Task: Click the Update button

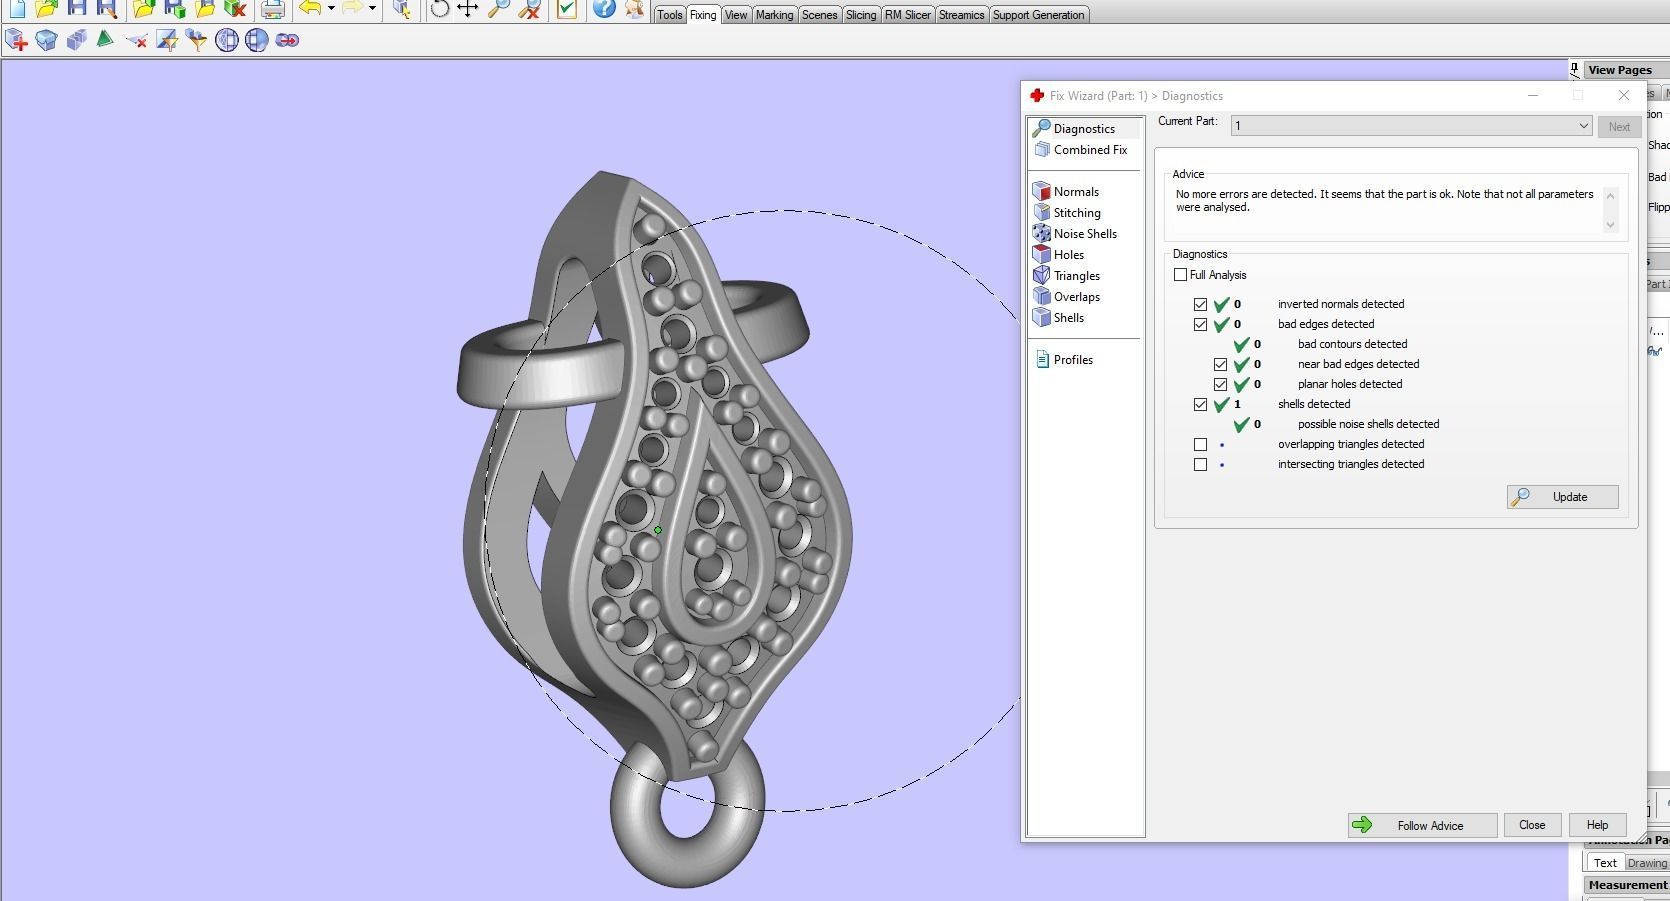Action: pyautogui.click(x=1563, y=497)
